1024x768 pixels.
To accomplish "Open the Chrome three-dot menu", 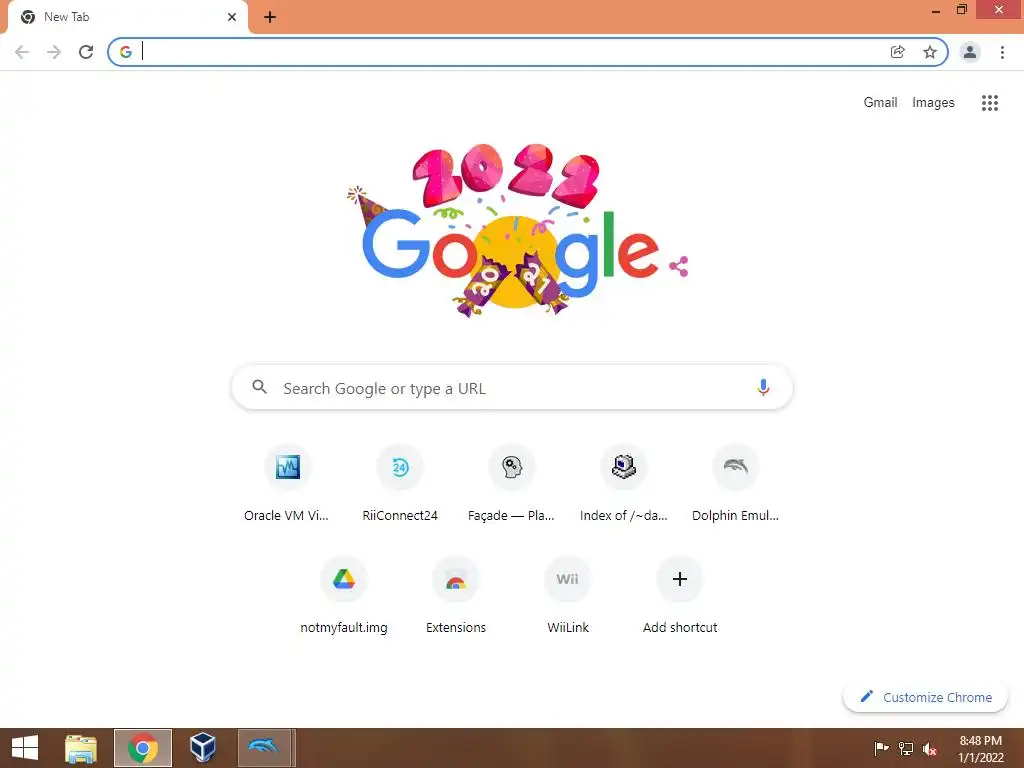I will point(1002,52).
